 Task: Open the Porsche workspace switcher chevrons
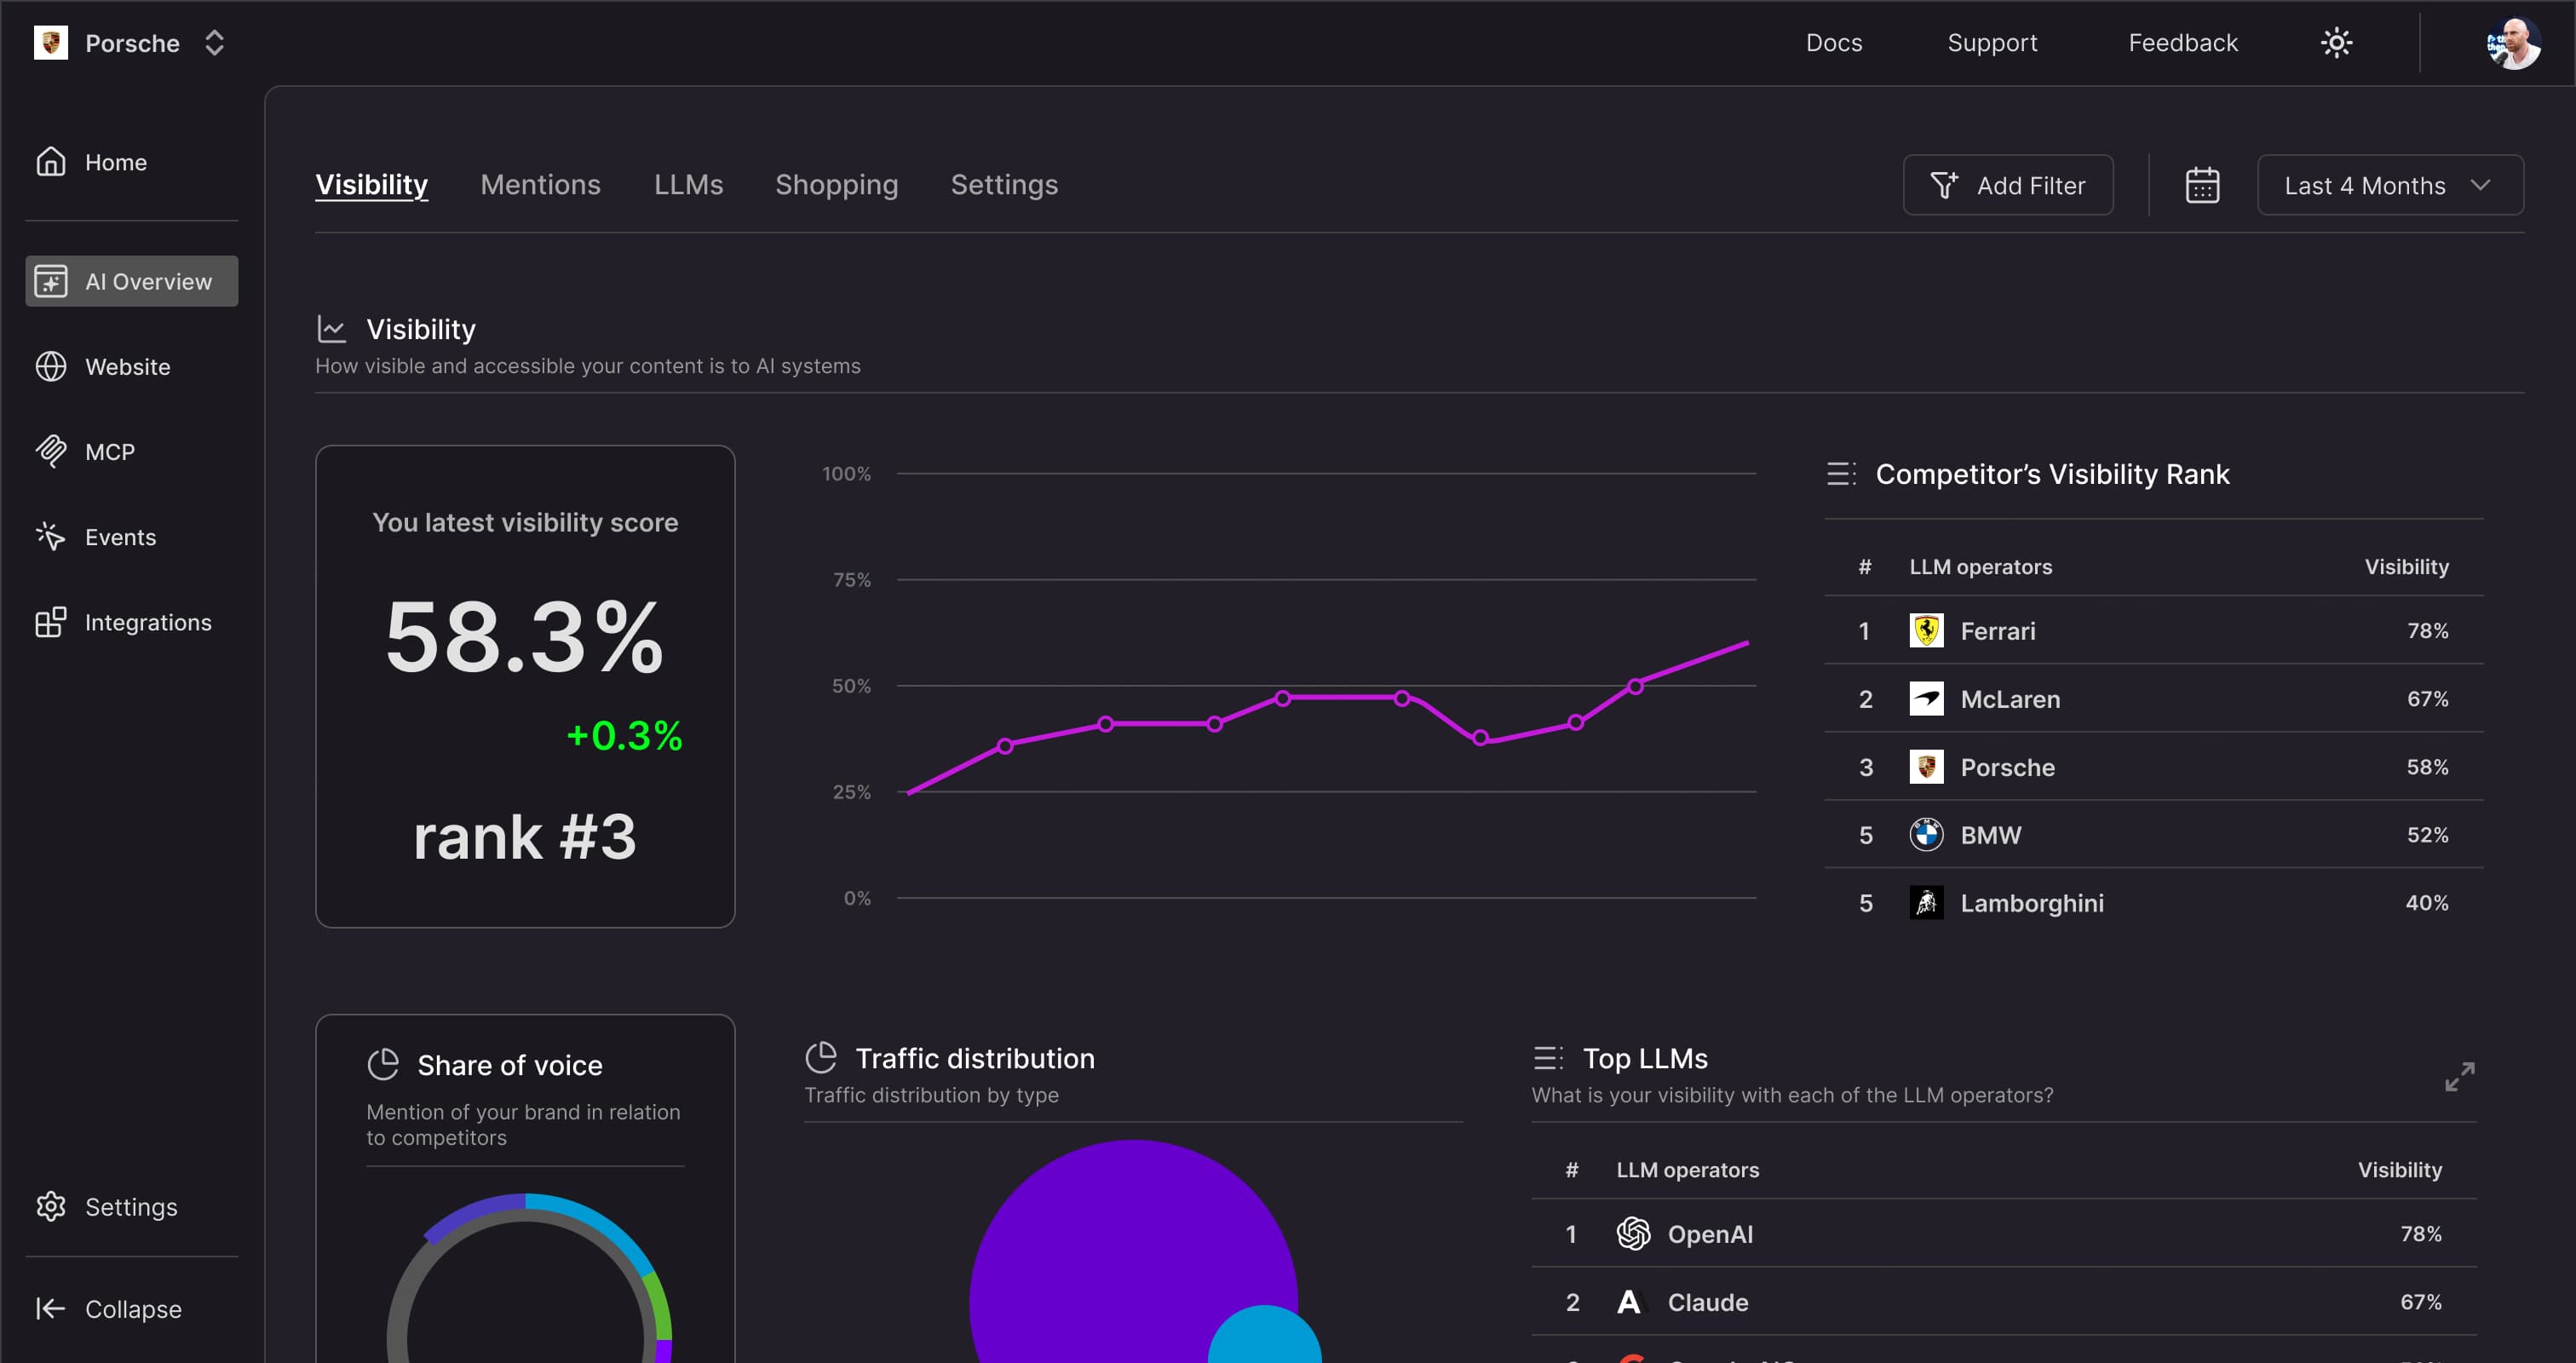(214, 43)
